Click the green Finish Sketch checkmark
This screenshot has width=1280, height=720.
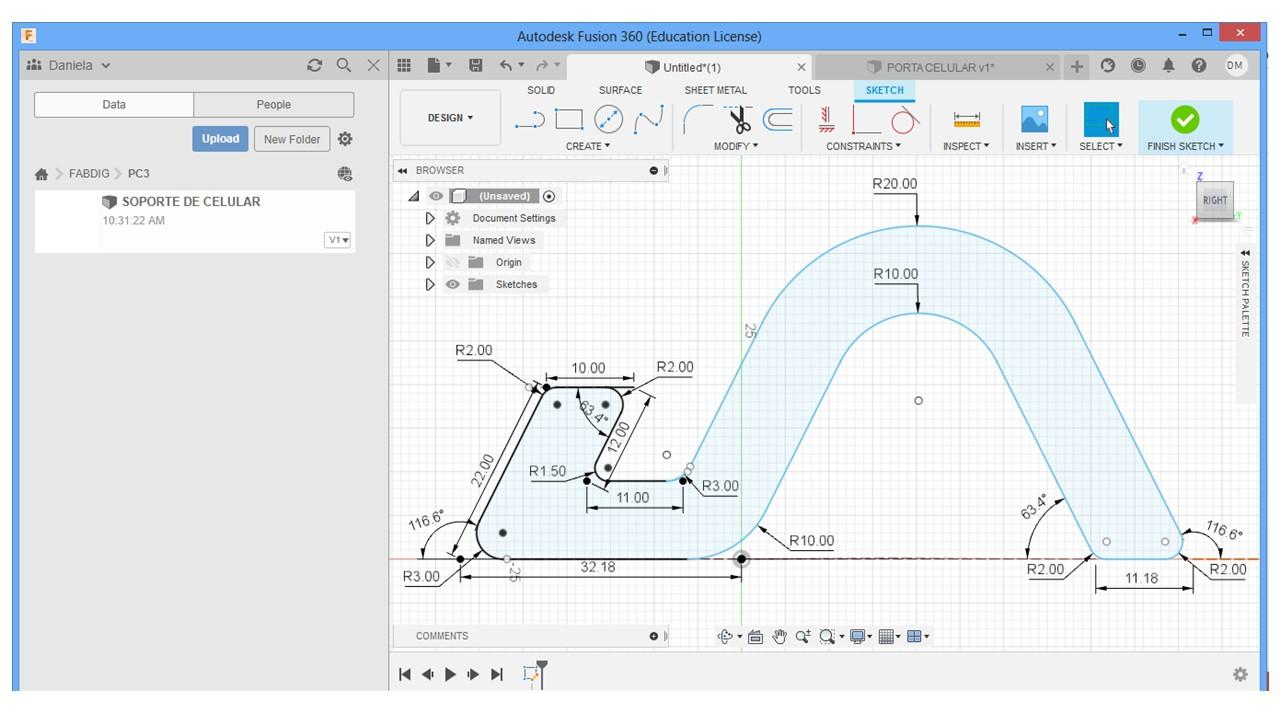point(1185,120)
